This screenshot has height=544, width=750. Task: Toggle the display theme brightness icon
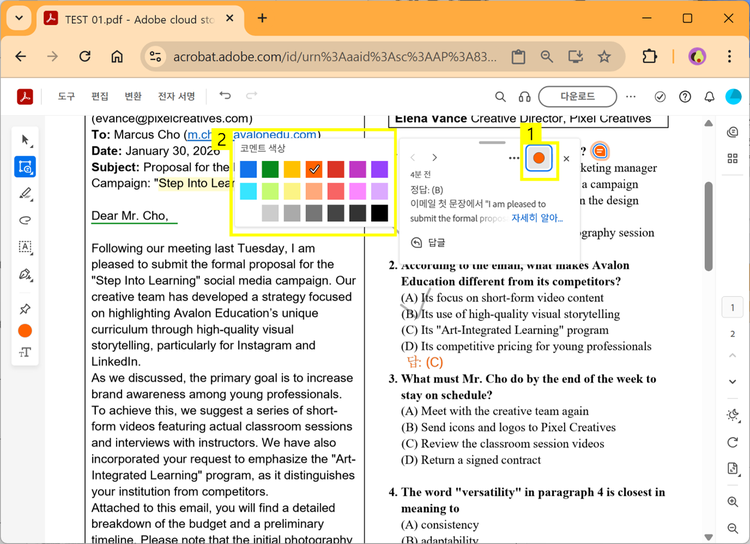(x=732, y=415)
